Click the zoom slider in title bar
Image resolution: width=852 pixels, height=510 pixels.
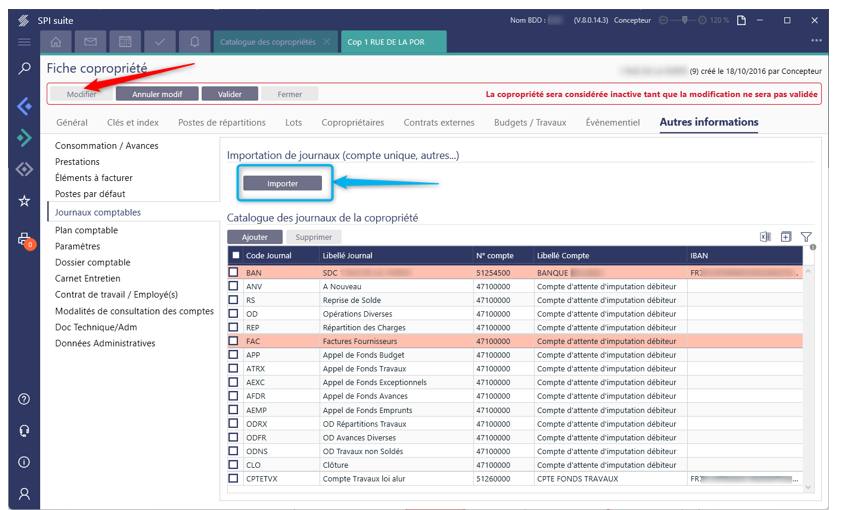pos(684,20)
